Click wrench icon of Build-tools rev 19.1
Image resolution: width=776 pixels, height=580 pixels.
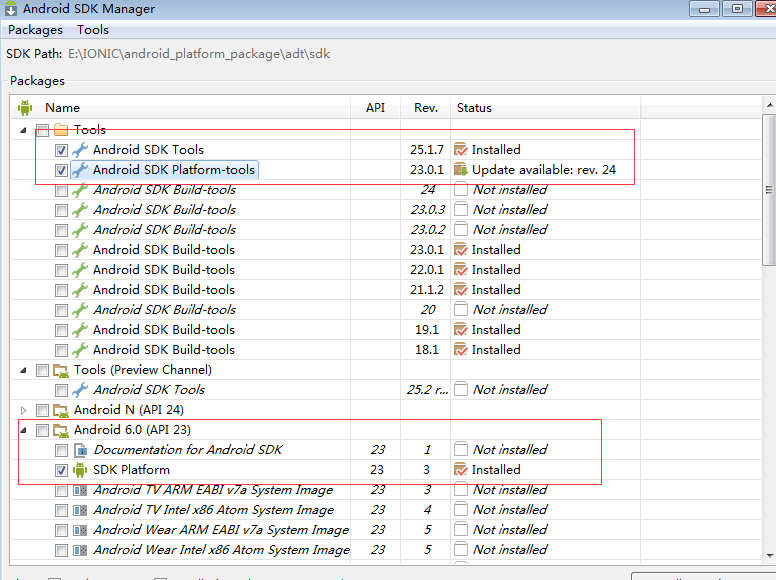click(80, 330)
